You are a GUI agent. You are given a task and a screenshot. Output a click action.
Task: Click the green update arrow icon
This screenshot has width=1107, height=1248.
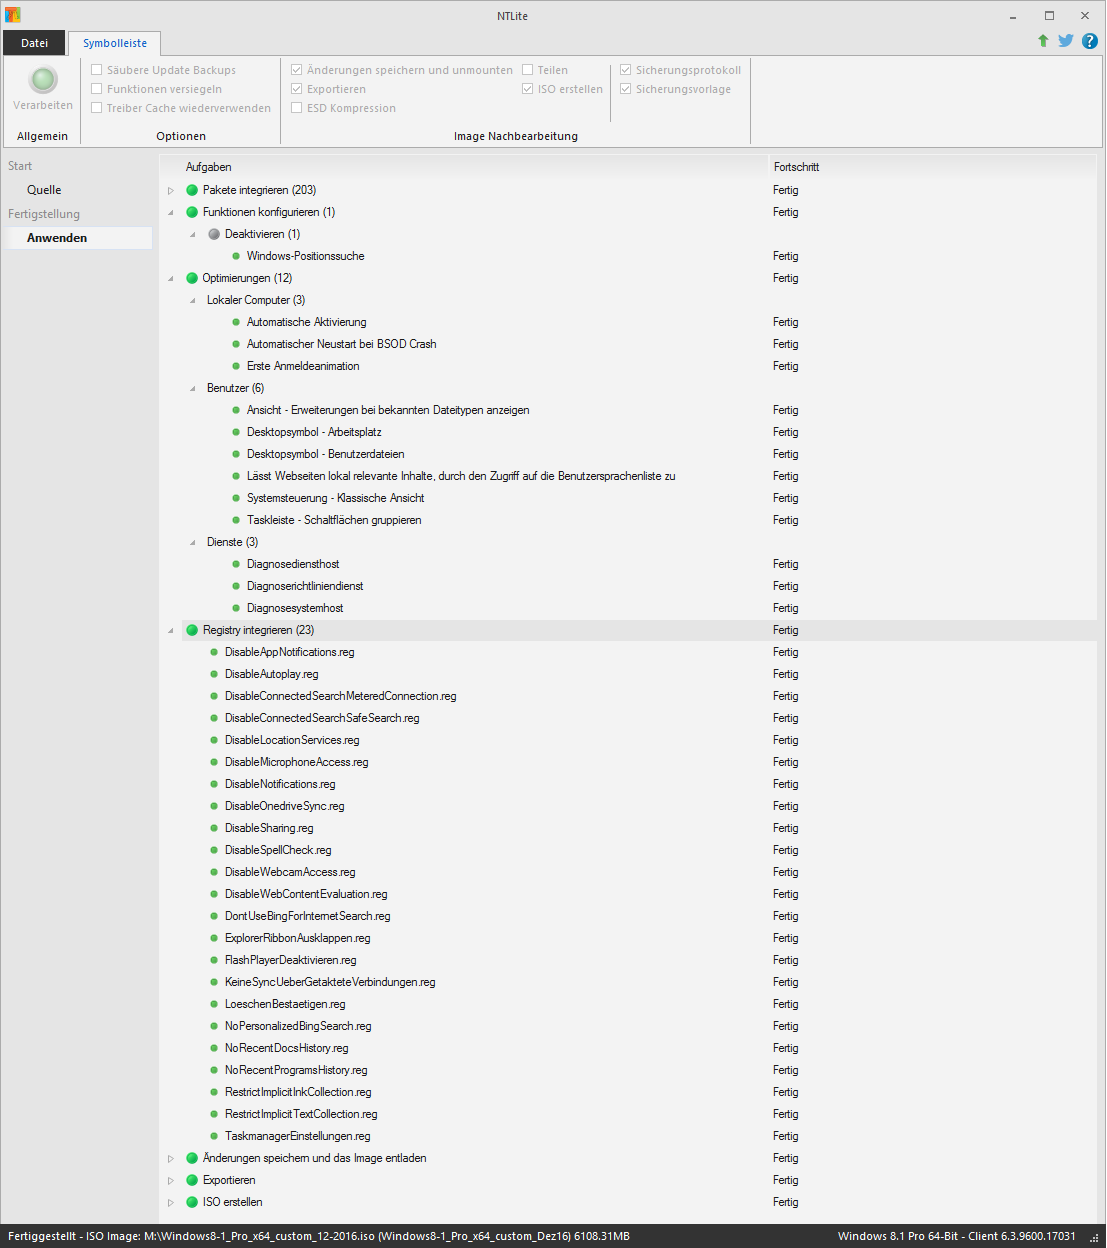(1043, 41)
